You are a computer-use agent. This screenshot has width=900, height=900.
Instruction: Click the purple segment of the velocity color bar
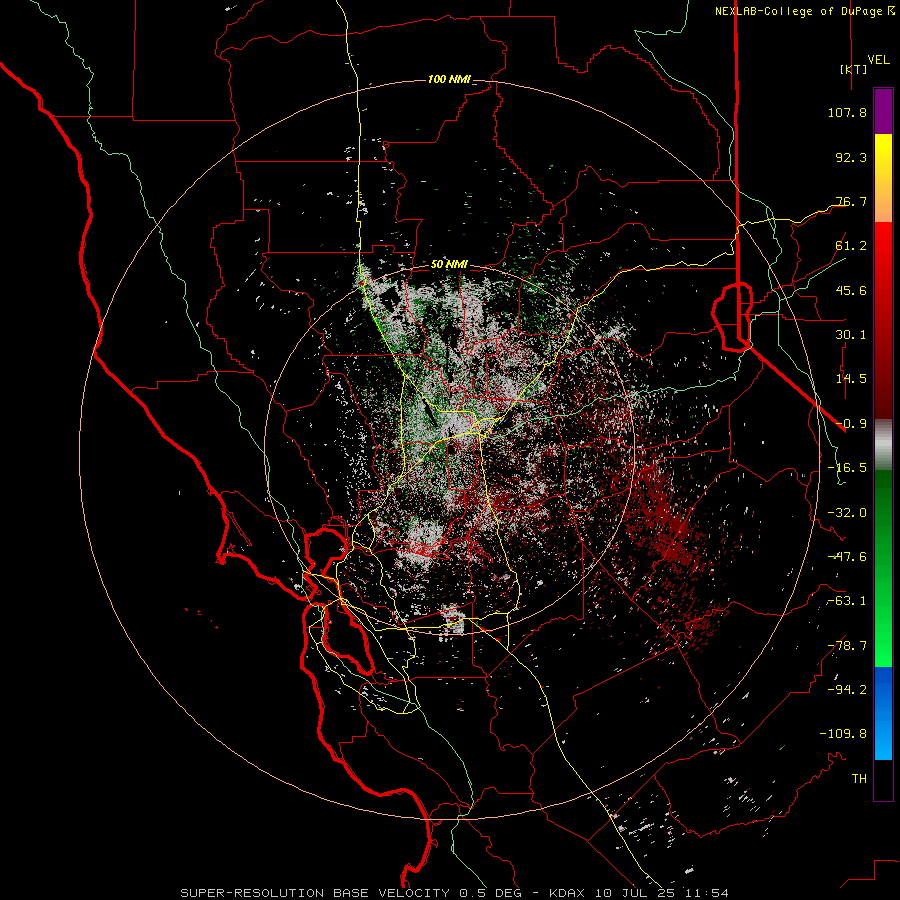[x=883, y=112]
